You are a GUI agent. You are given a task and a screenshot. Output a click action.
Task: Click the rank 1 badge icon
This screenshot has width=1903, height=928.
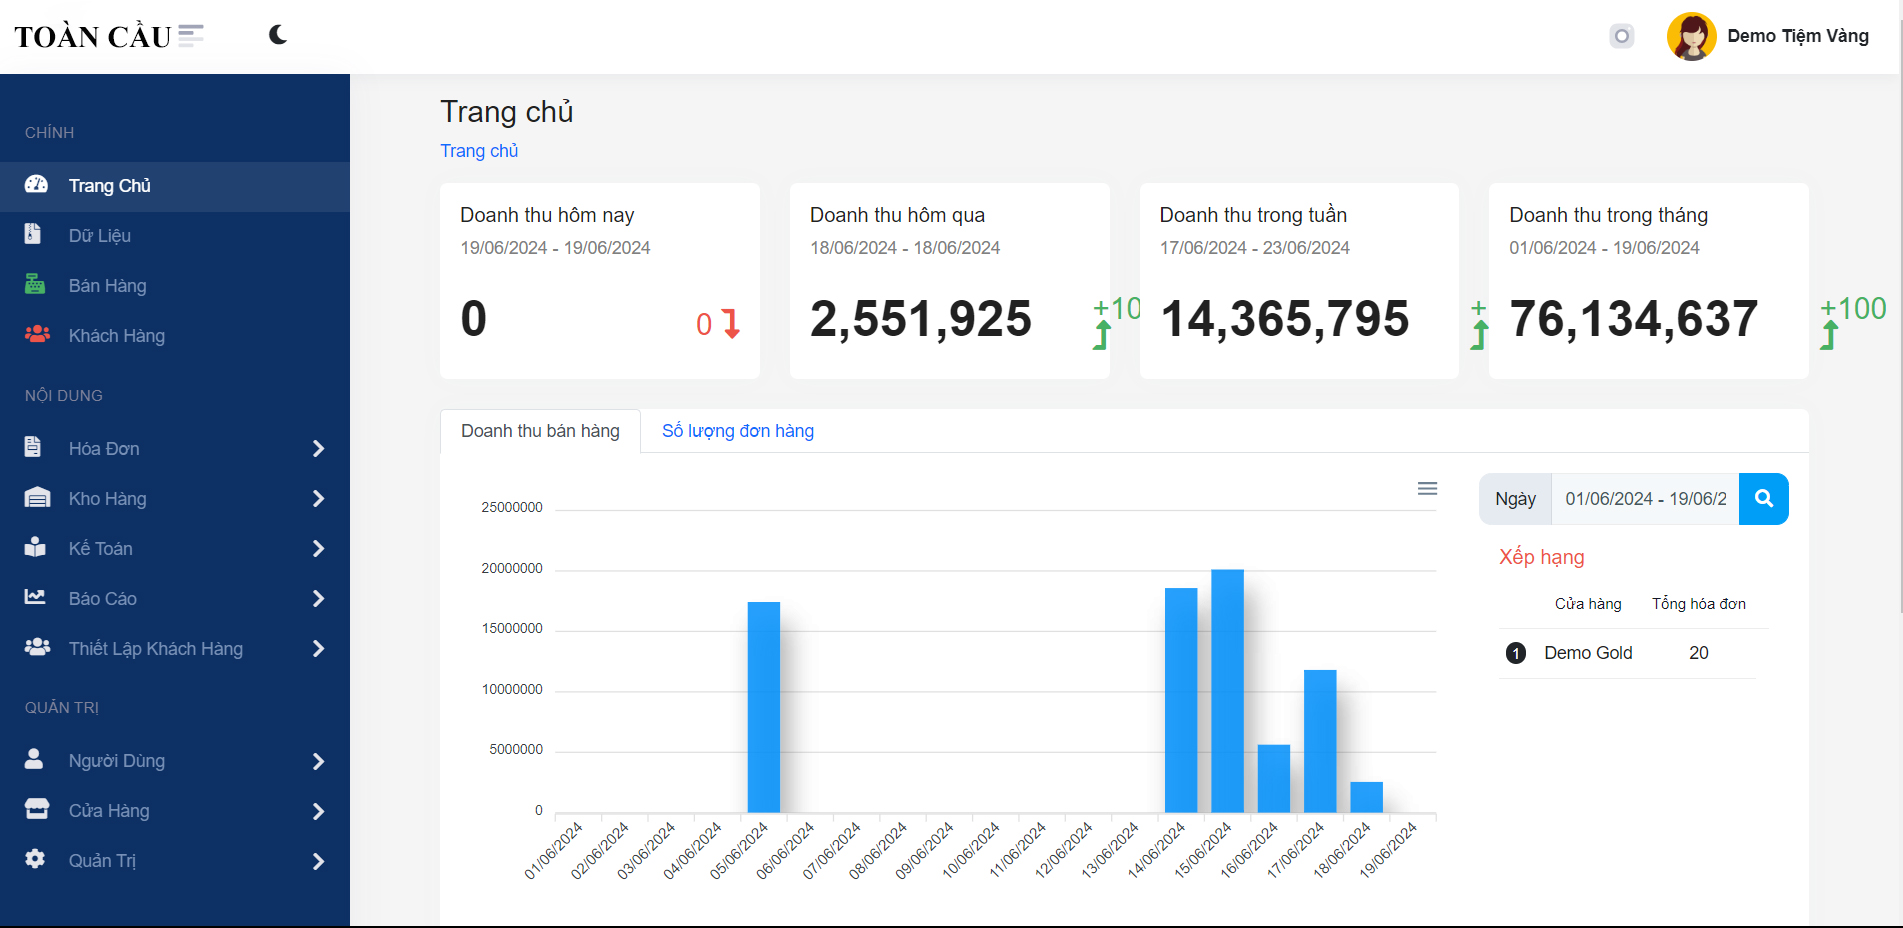coord(1516,653)
